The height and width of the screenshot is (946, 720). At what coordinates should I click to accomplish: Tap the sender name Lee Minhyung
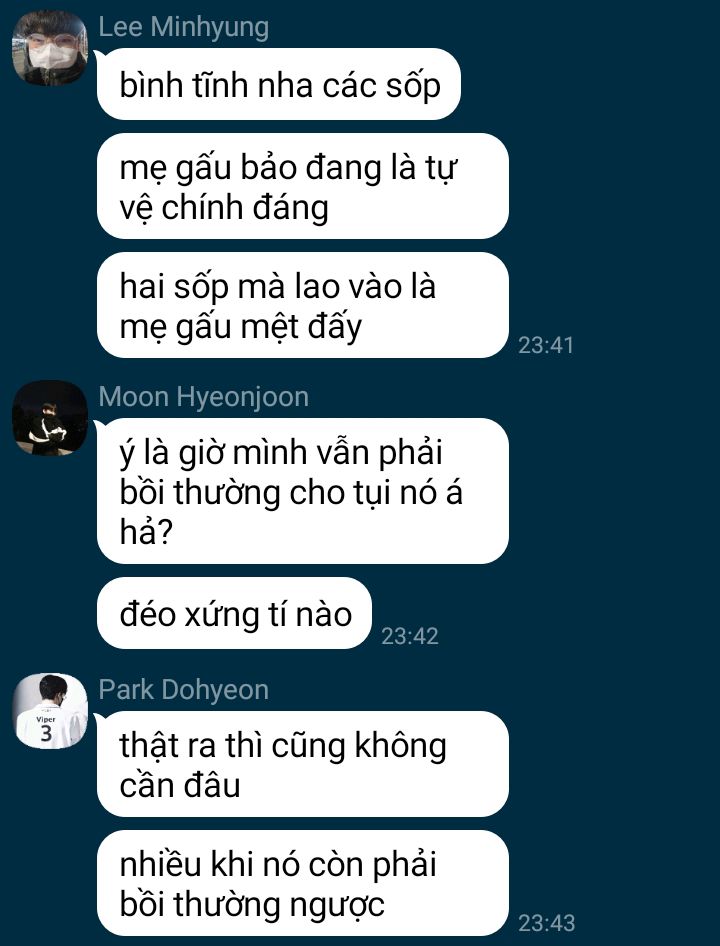[183, 27]
